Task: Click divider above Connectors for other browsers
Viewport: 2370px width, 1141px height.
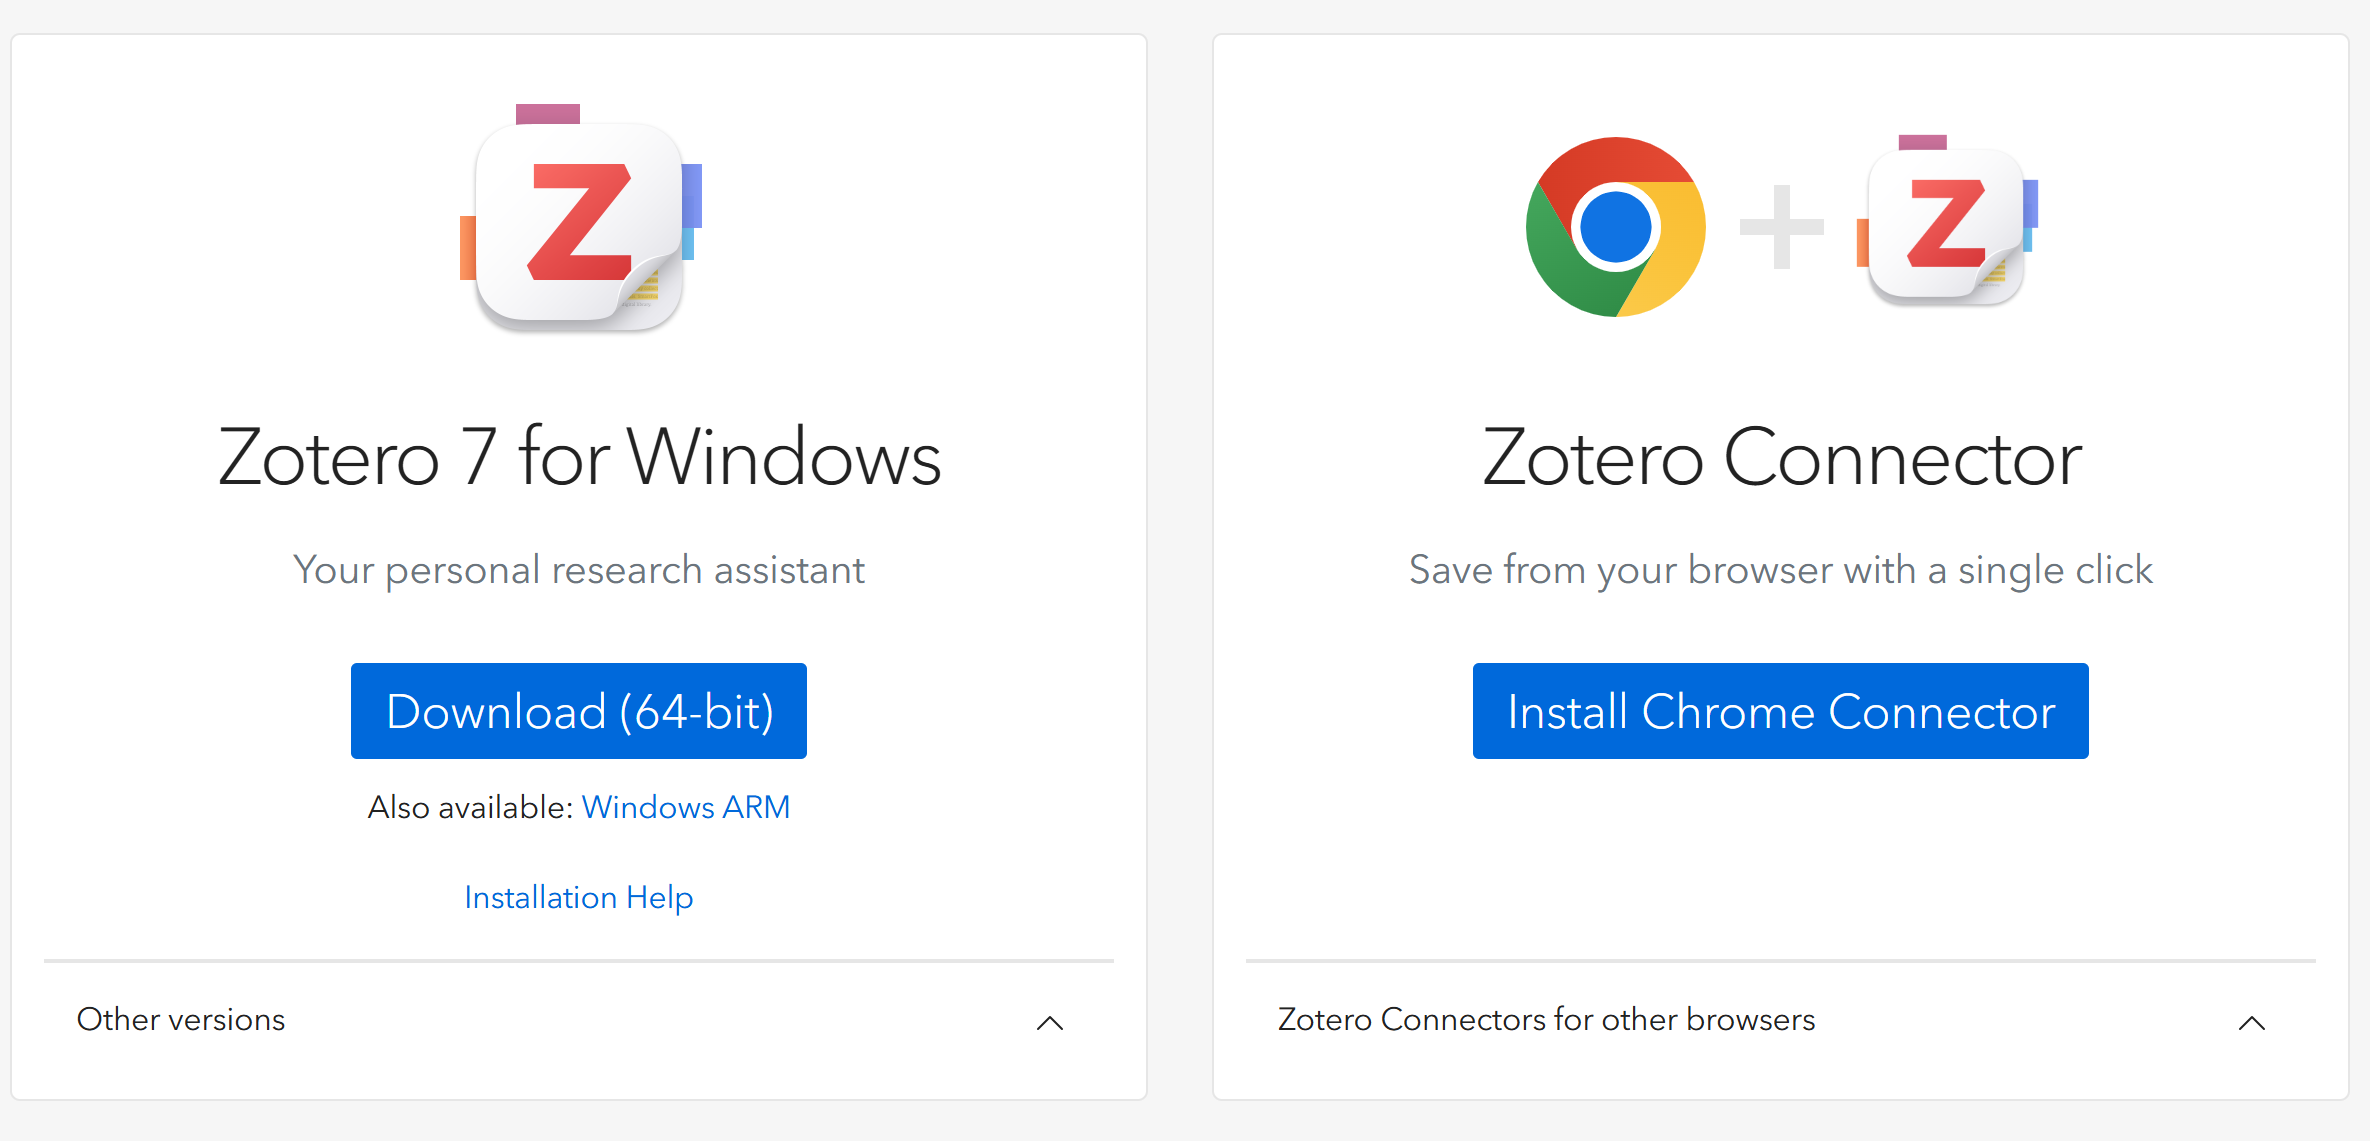Action: 1780,961
